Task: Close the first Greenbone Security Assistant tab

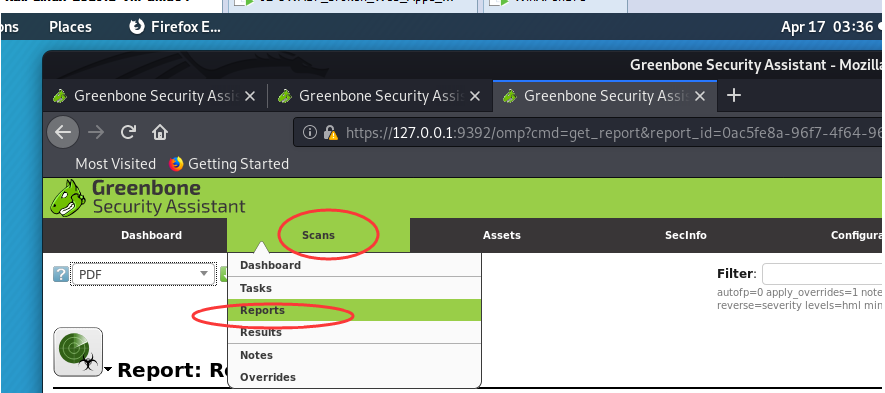Action: click(250, 97)
